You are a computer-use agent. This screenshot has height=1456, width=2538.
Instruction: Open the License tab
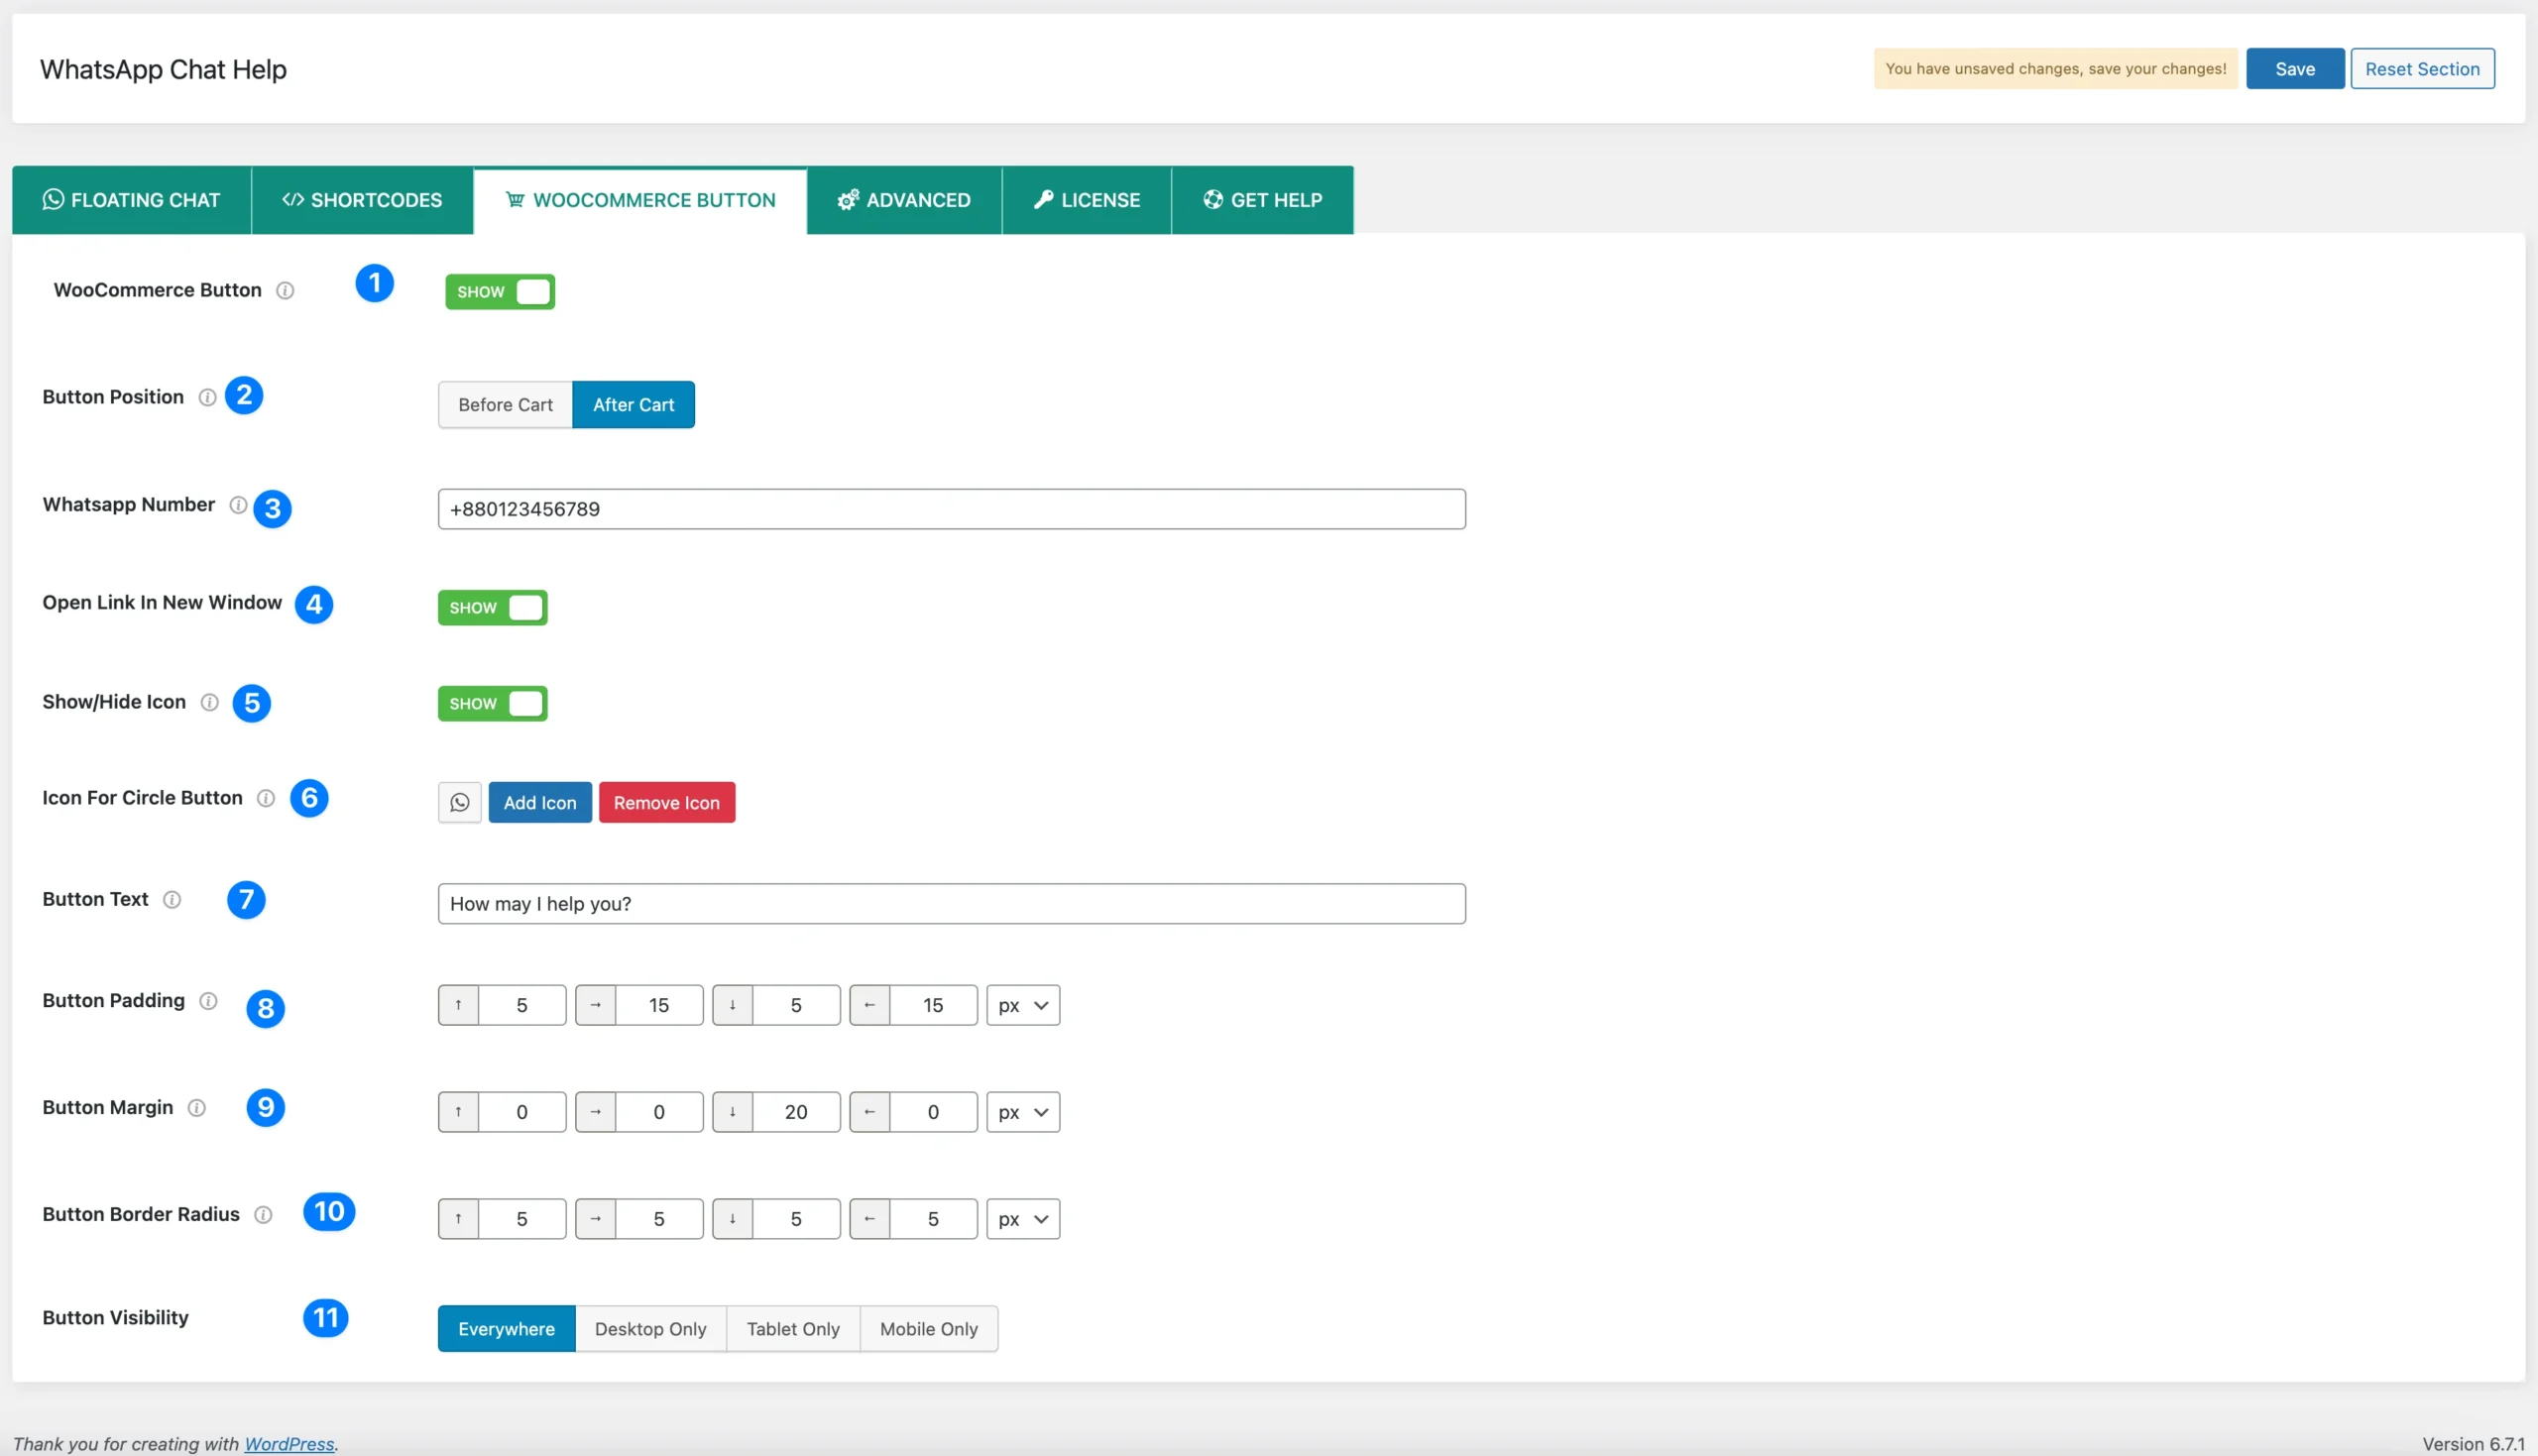1087,200
